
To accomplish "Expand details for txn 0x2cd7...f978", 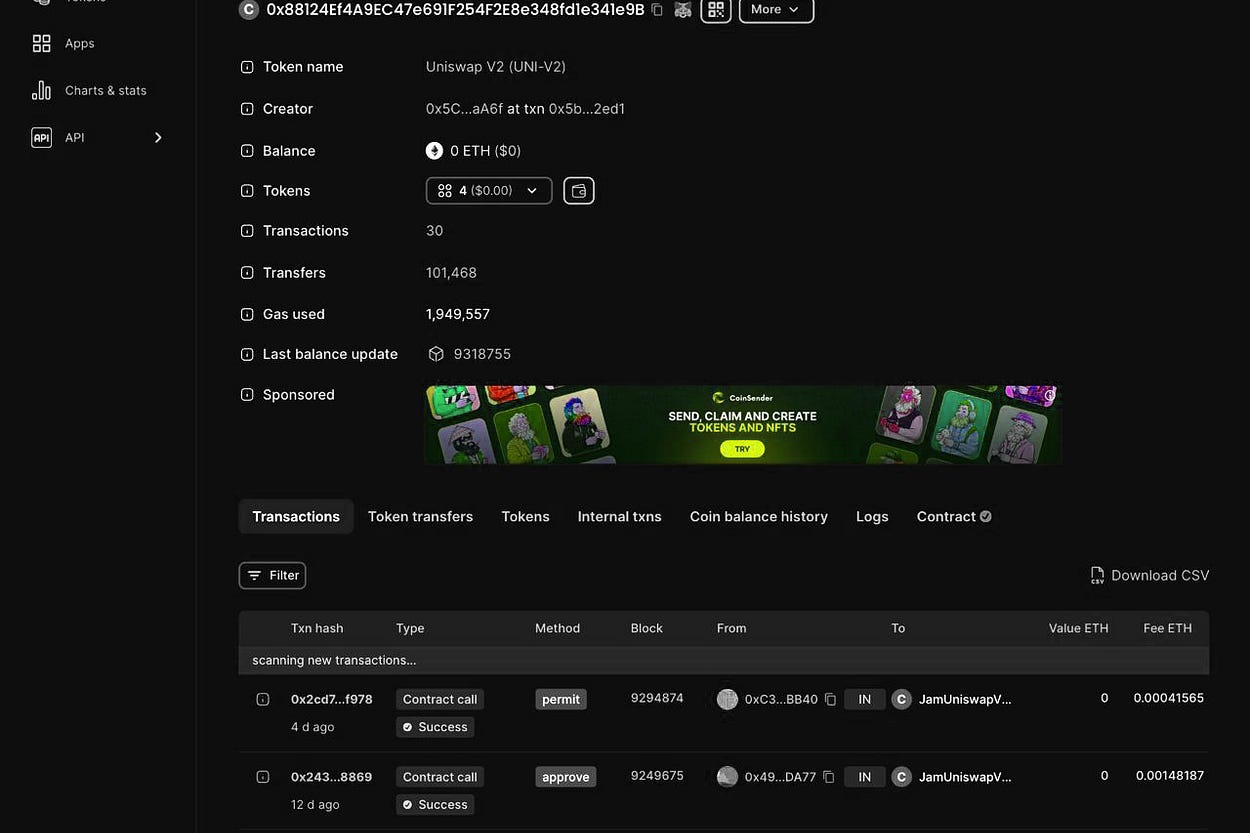I will click(x=262, y=699).
